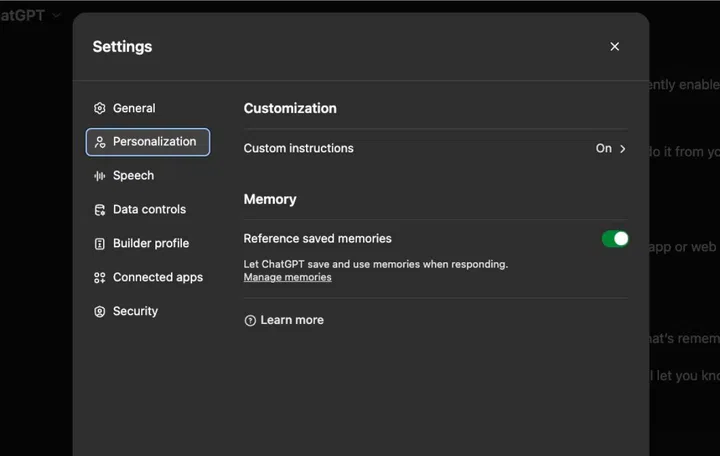Viewport: 720px width, 456px height.
Task: Open the Manage memories link
Action: tap(287, 277)
